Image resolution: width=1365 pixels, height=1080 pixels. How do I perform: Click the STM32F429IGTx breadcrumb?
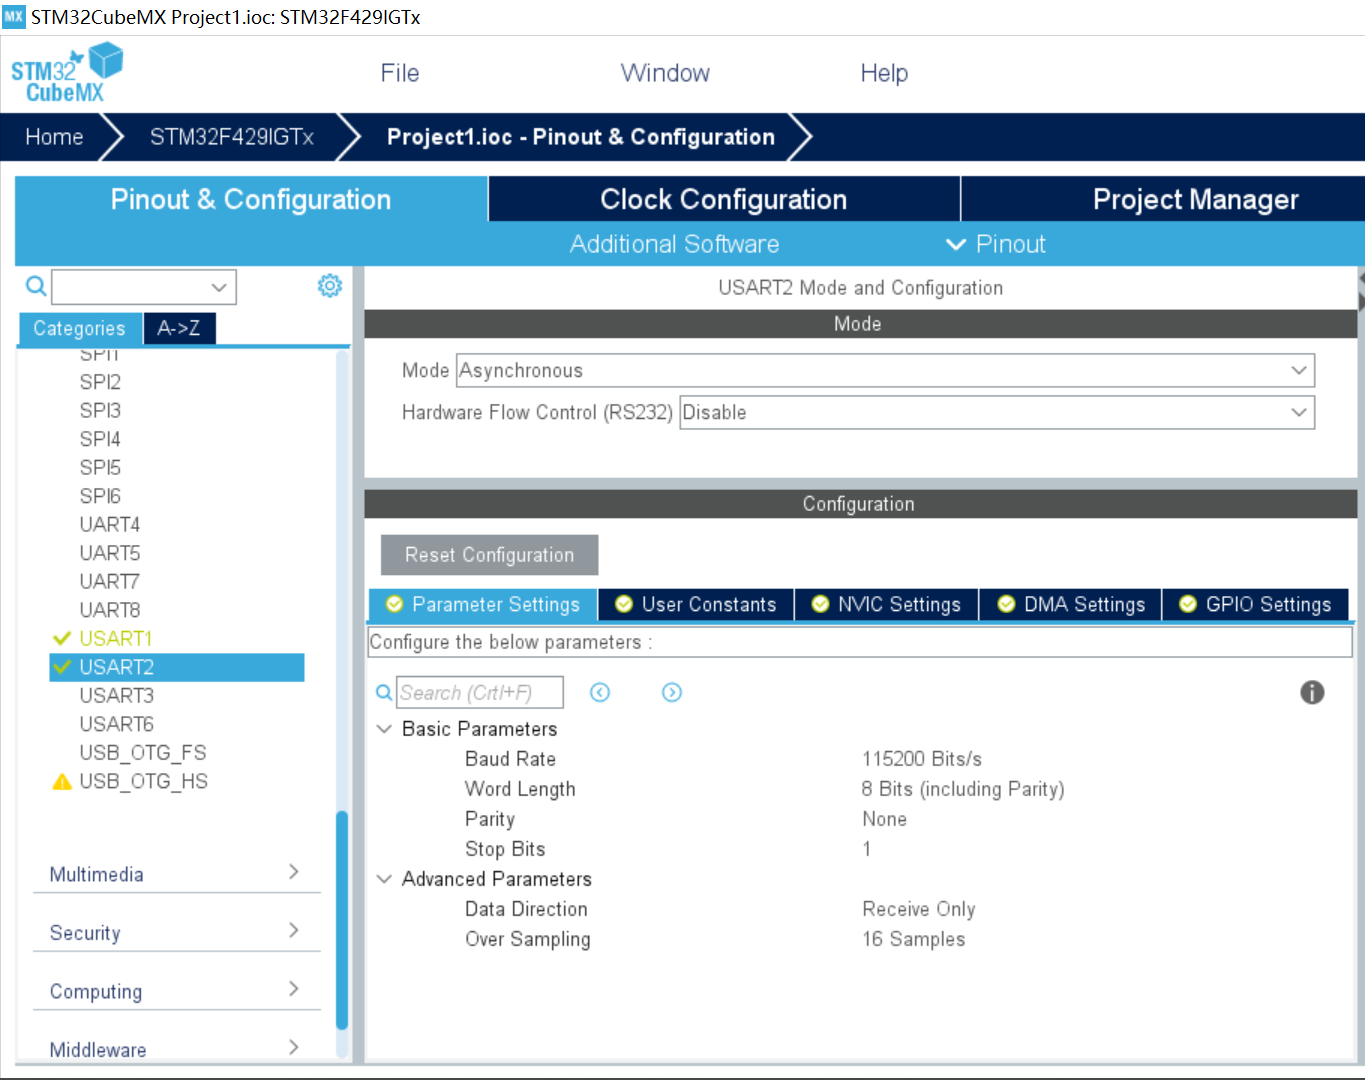[232, 137]
